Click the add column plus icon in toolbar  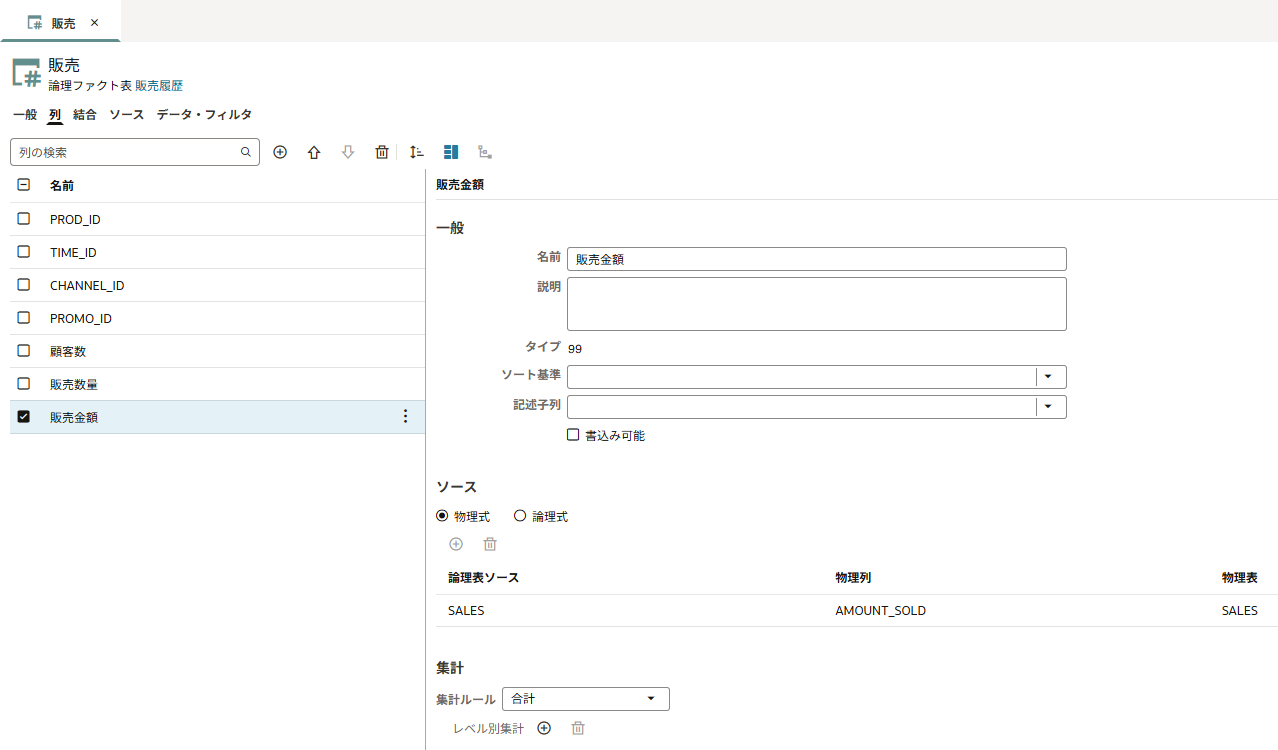pos(280,152)
